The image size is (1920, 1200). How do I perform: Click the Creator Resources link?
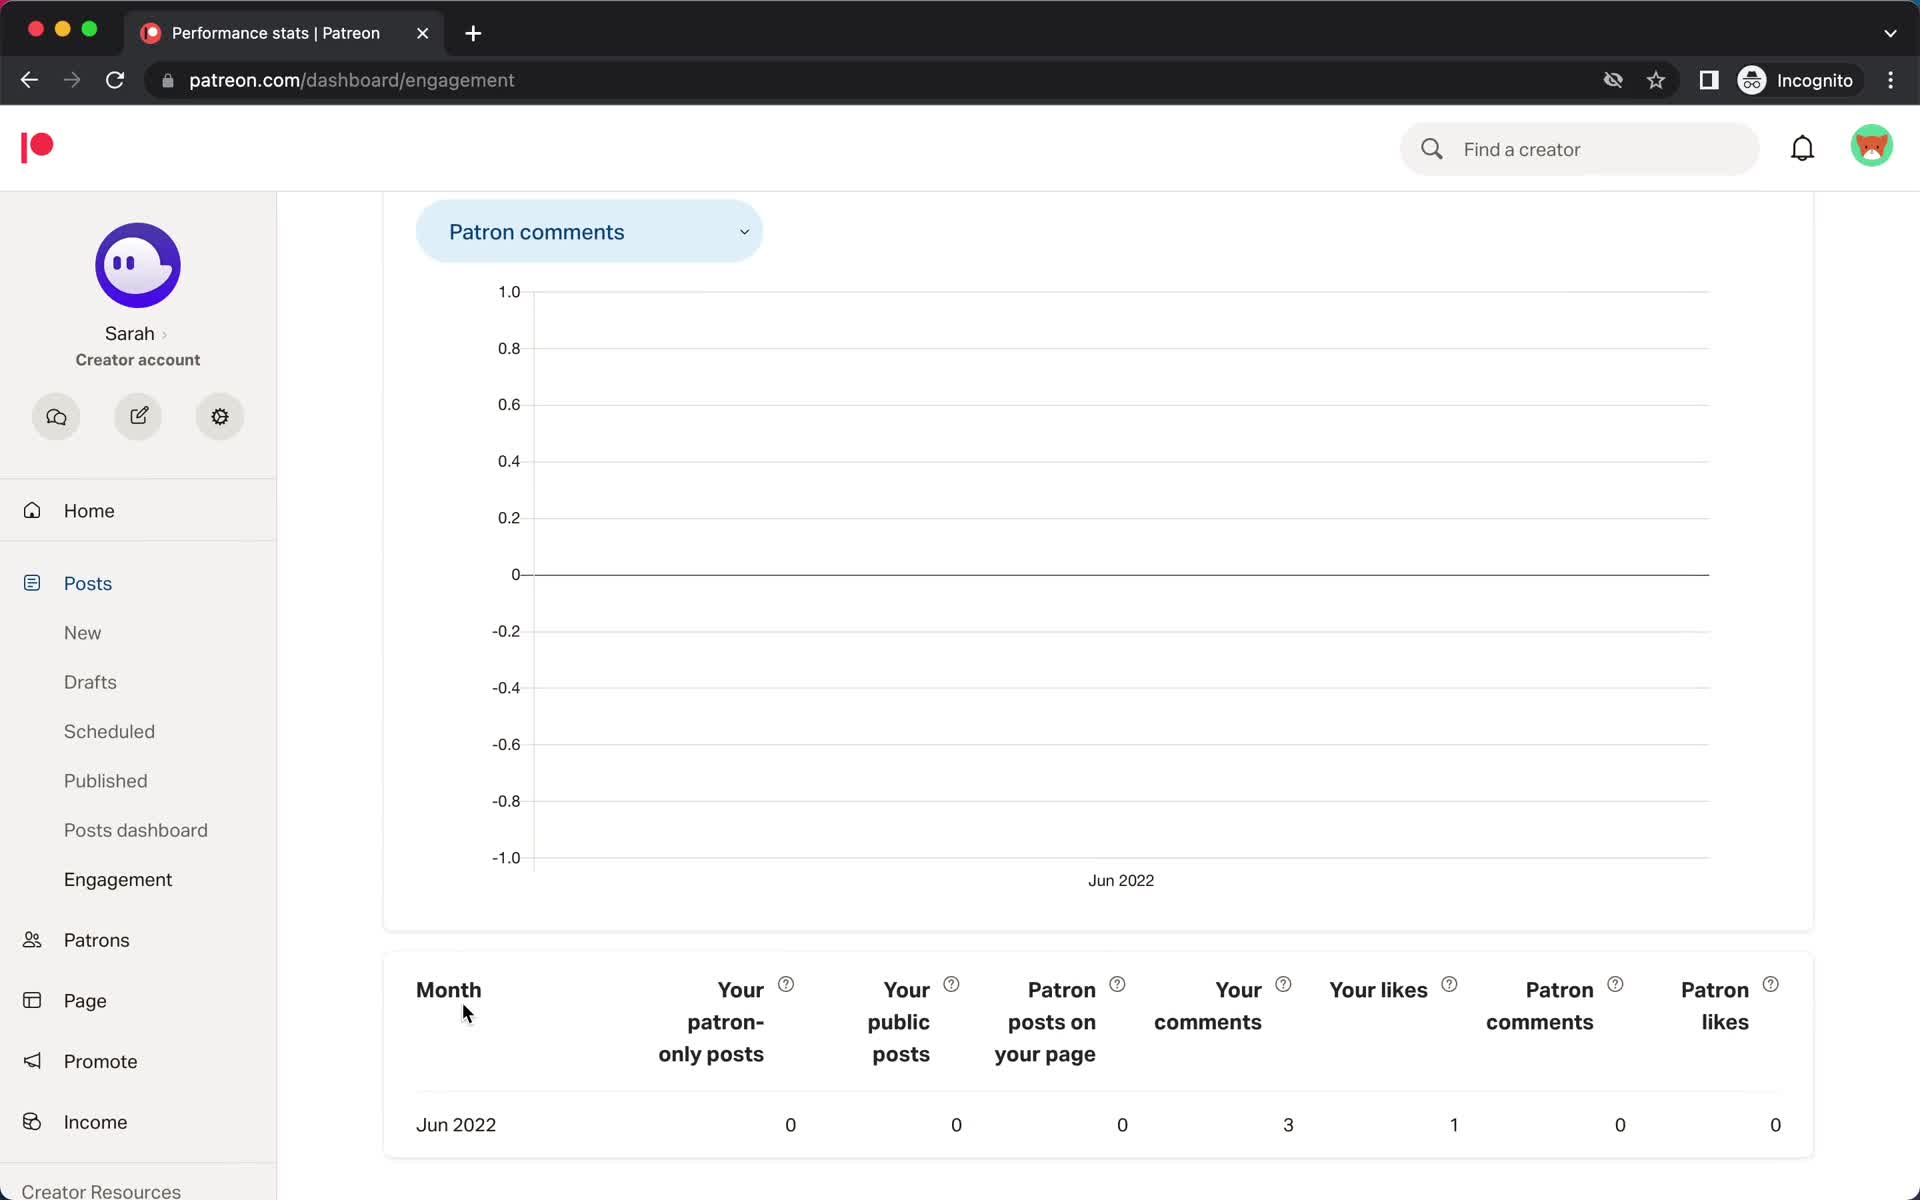tap(100, 1190)
